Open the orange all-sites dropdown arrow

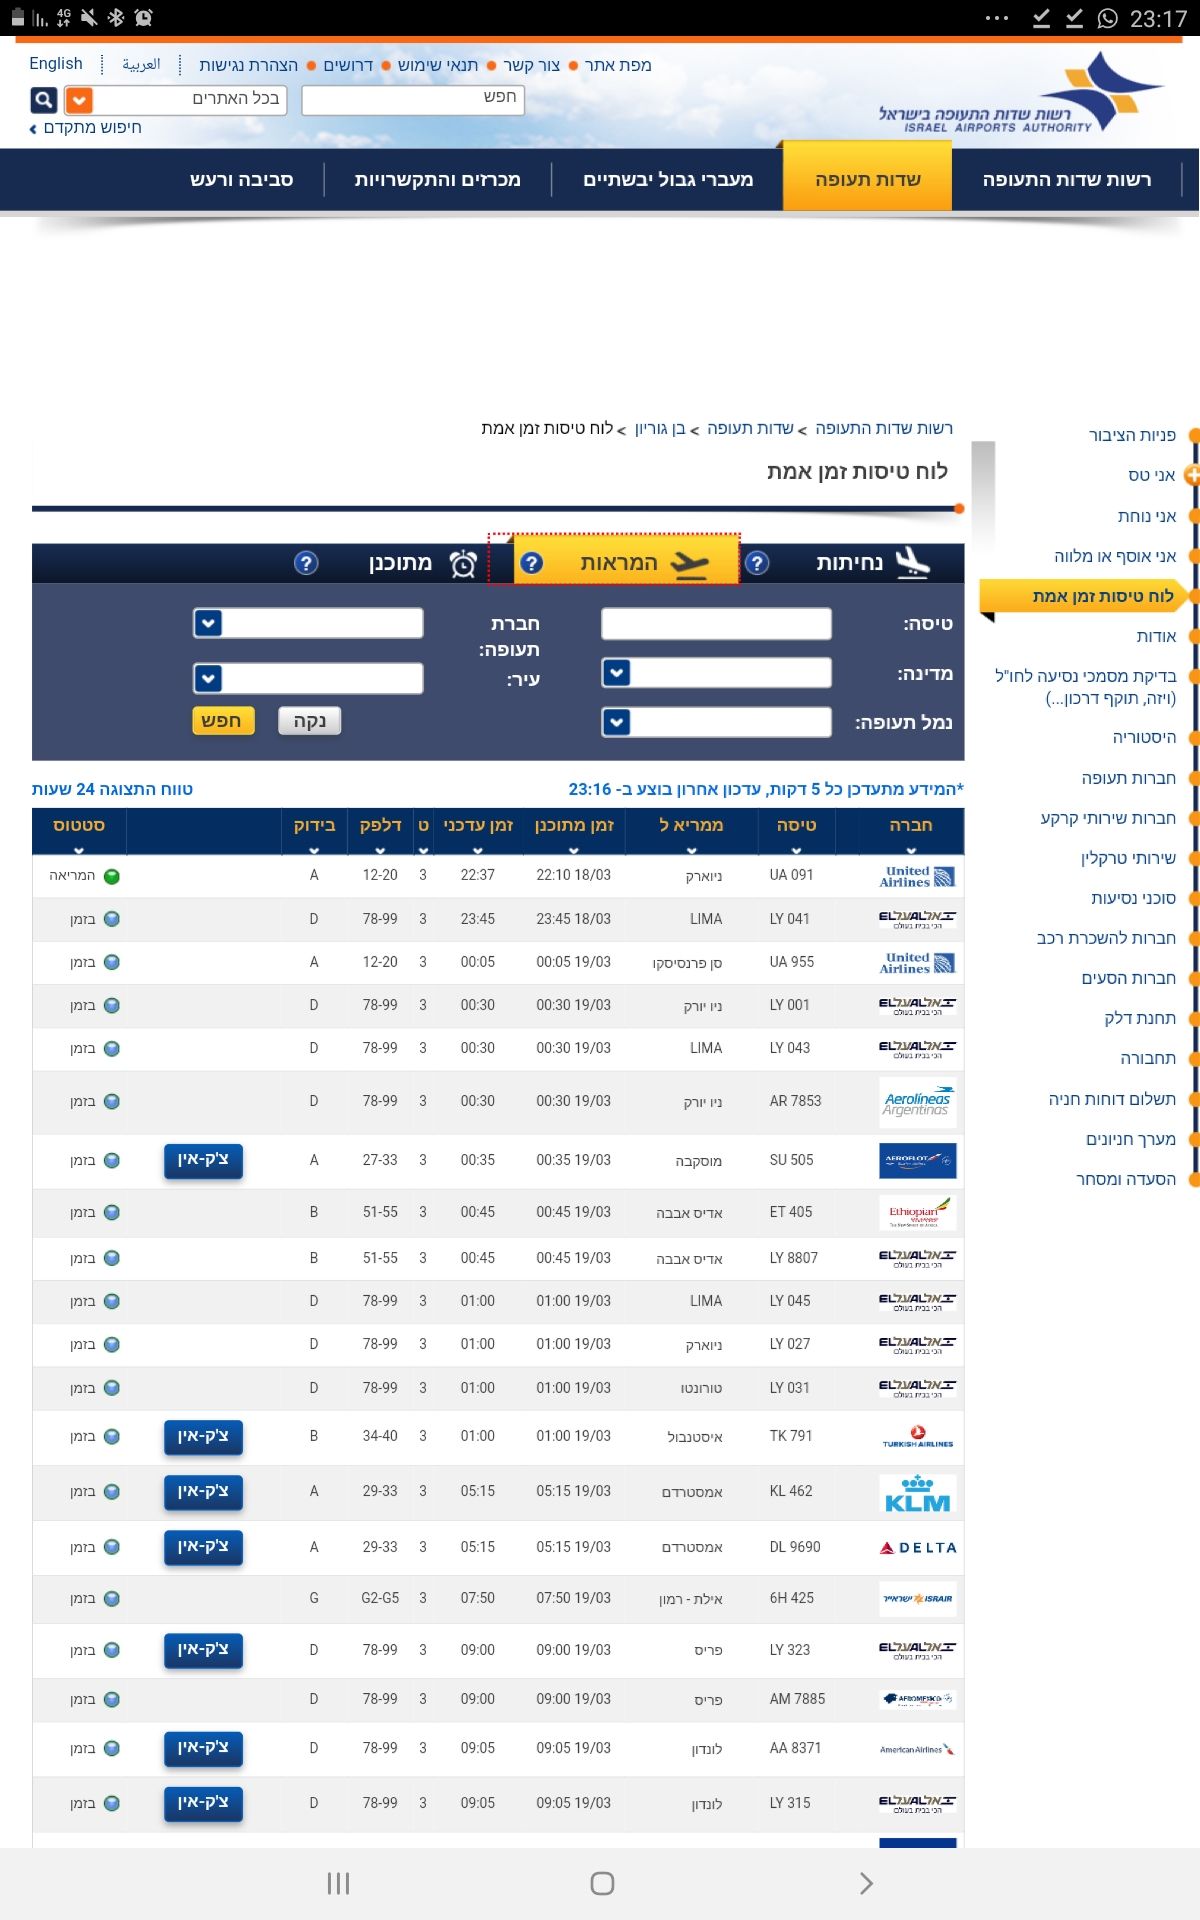(x=78, y=100)
